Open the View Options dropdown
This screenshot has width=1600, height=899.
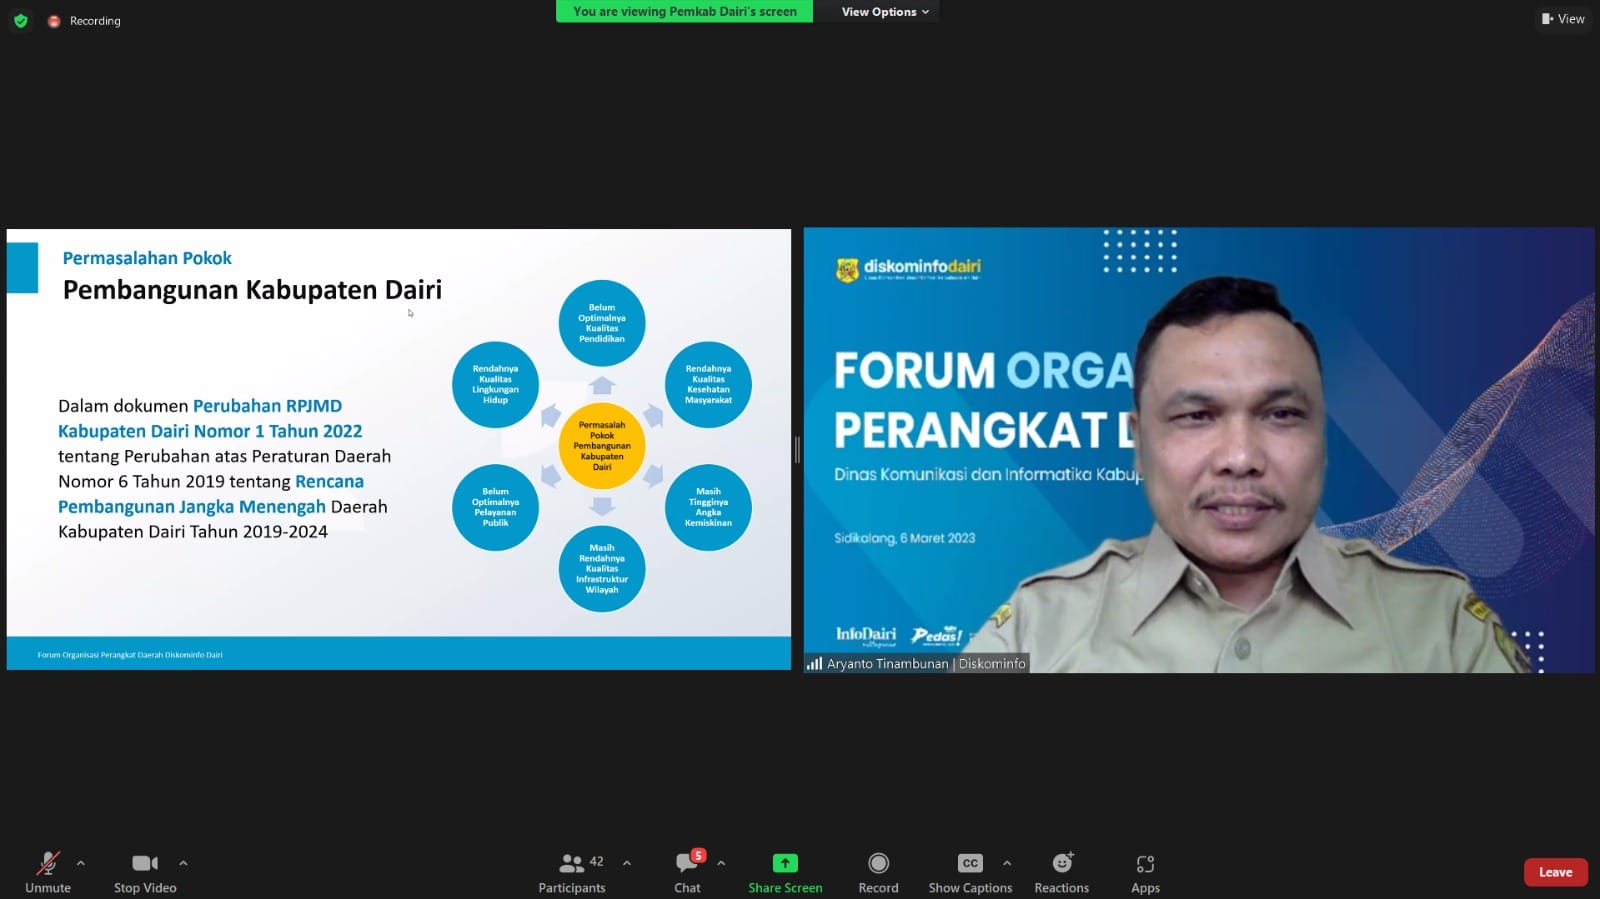click(x=885, y=12)
